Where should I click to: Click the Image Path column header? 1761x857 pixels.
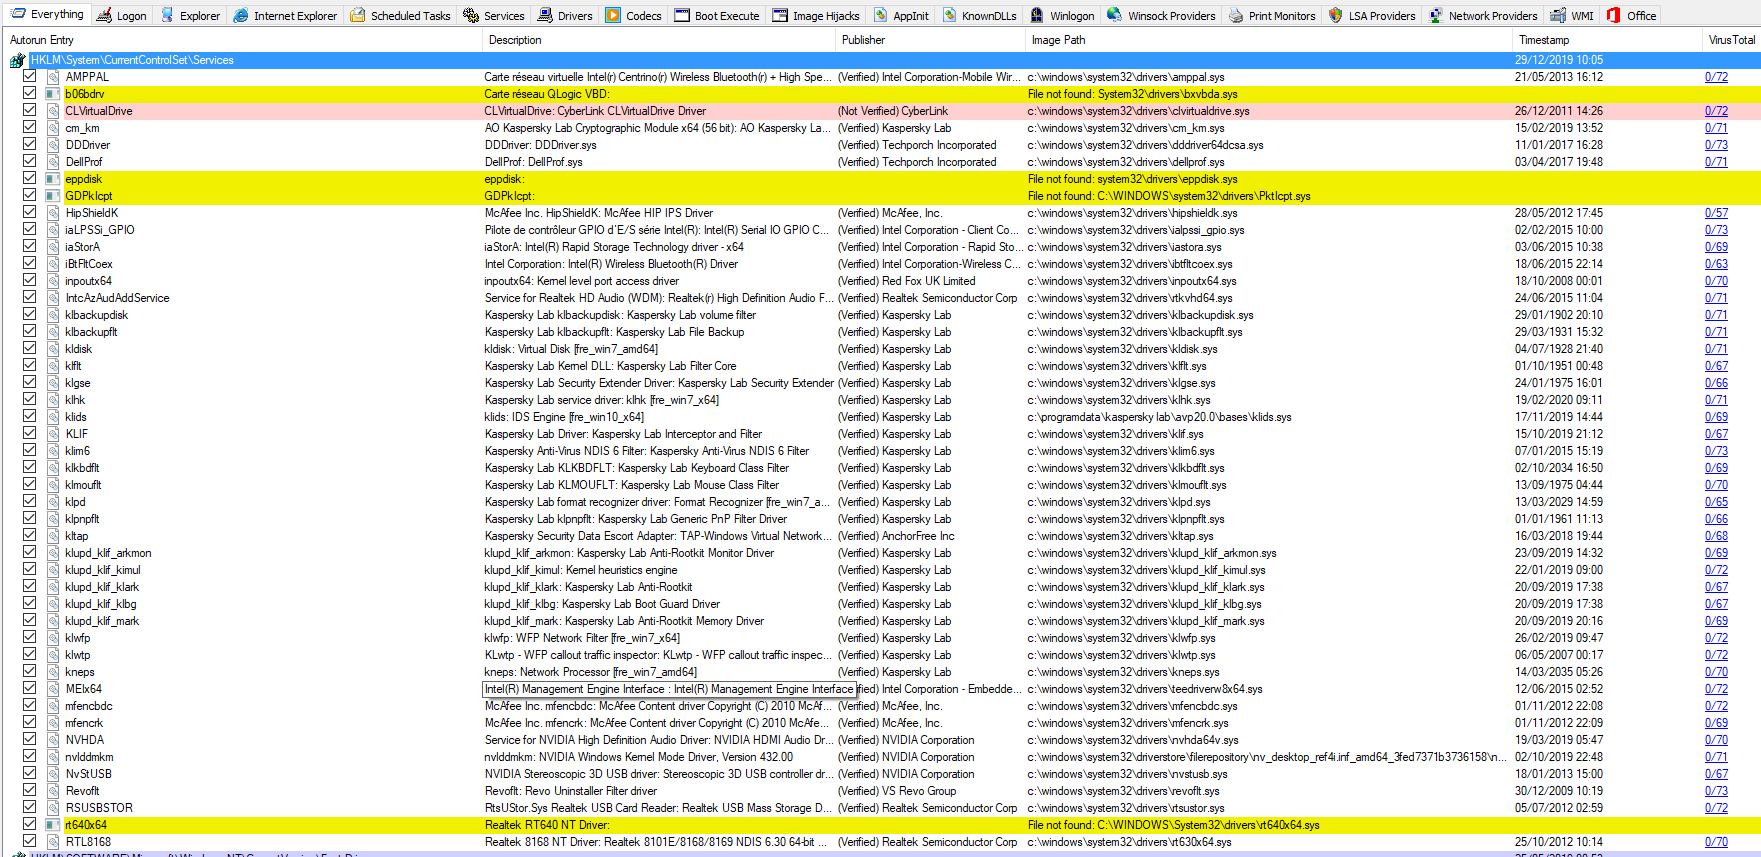pos(1269,40)
